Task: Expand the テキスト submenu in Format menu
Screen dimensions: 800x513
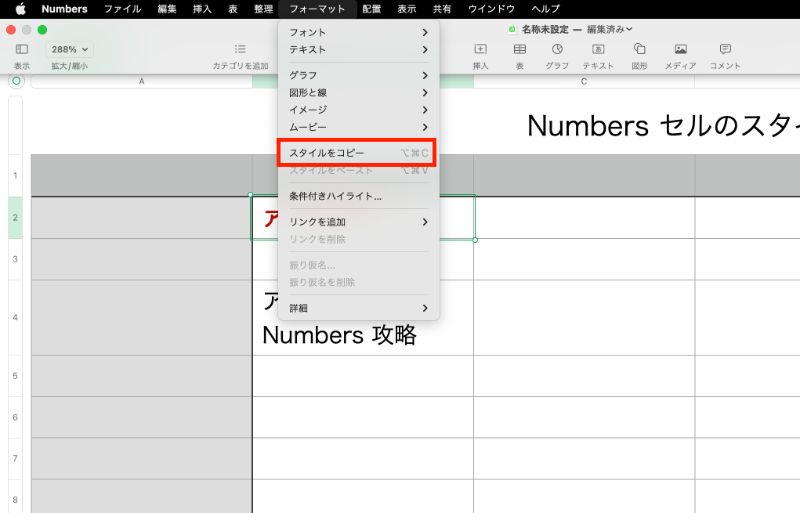Action: coord(358,50)
